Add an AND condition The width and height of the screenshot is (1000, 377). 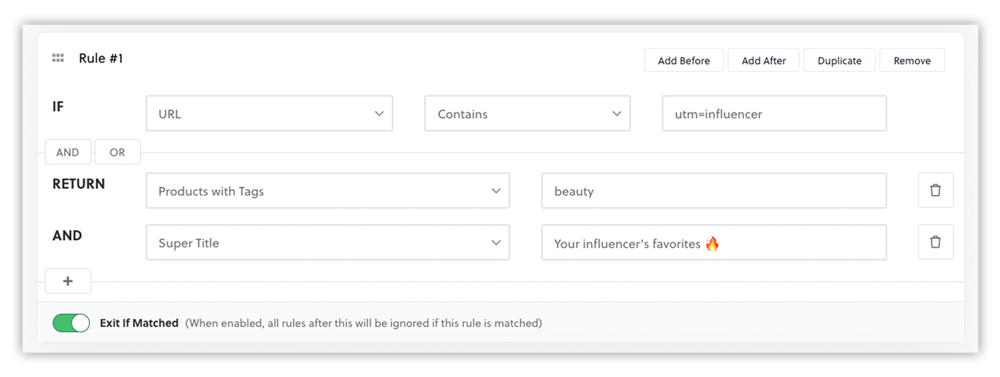(68, 152)
